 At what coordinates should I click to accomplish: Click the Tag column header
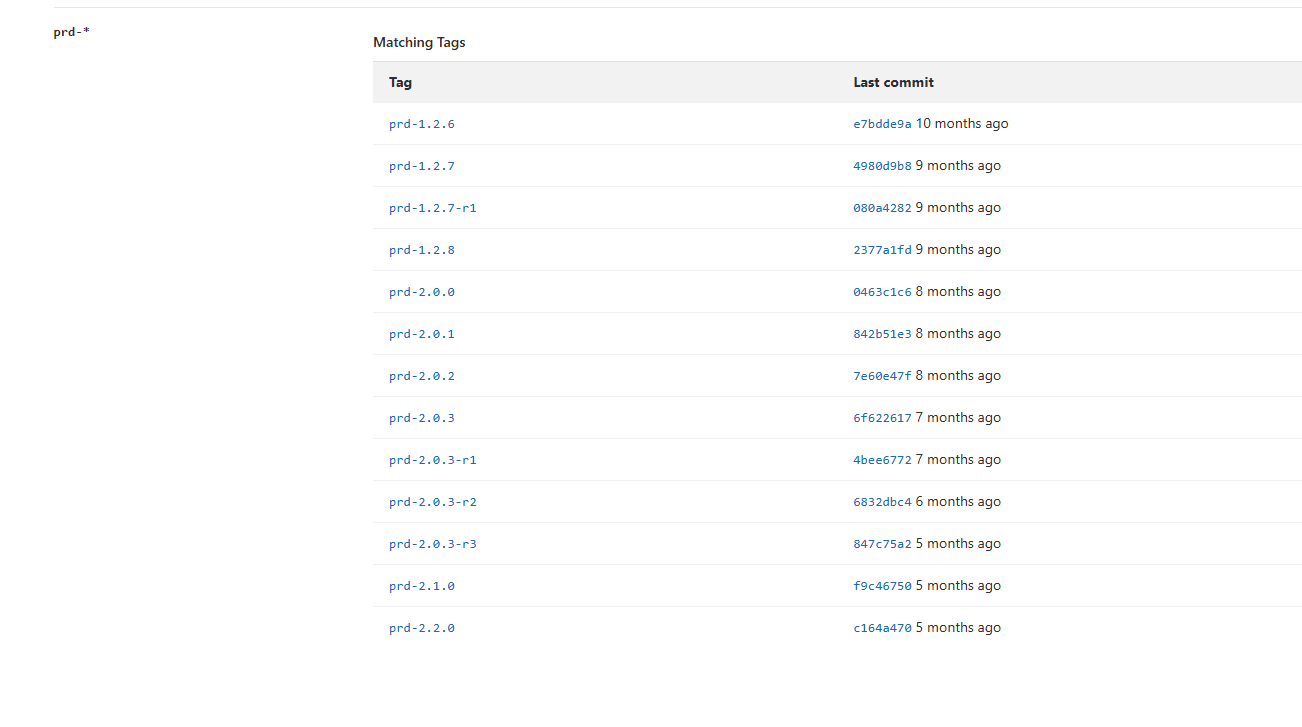[400, 82]
